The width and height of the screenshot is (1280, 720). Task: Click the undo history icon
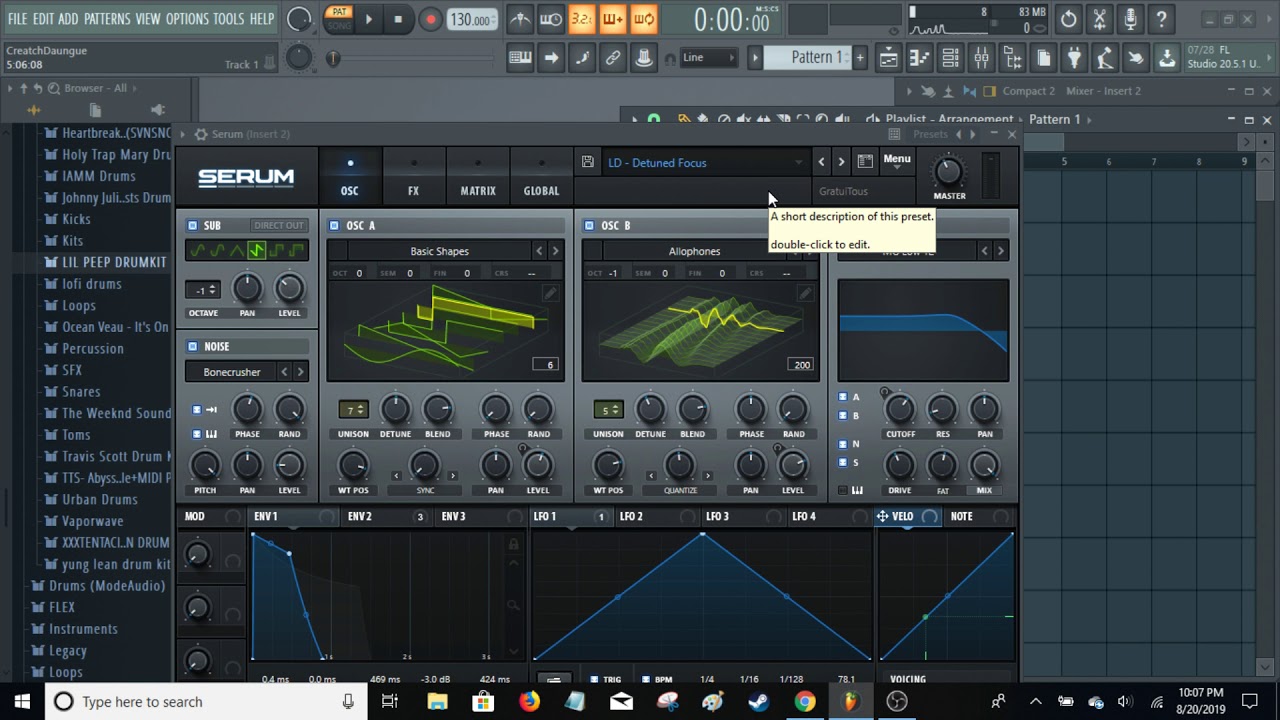pos(1069,19)
